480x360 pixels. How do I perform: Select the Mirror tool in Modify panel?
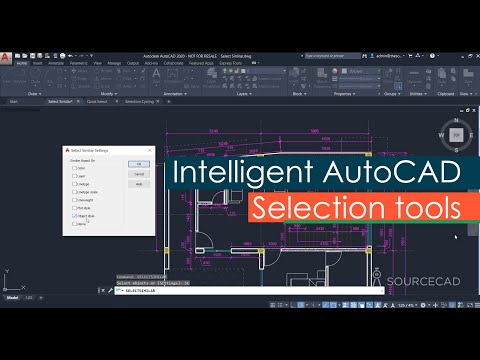[103, 79]
